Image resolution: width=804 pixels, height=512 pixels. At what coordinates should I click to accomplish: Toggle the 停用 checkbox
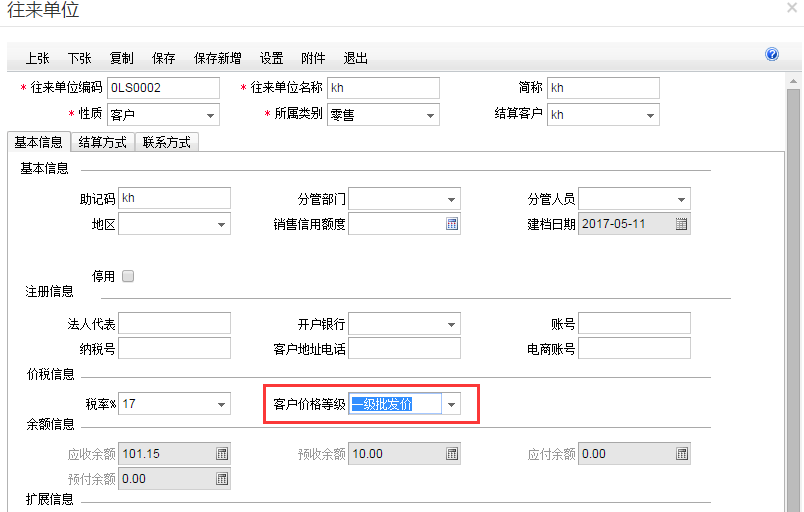point(127,276)
